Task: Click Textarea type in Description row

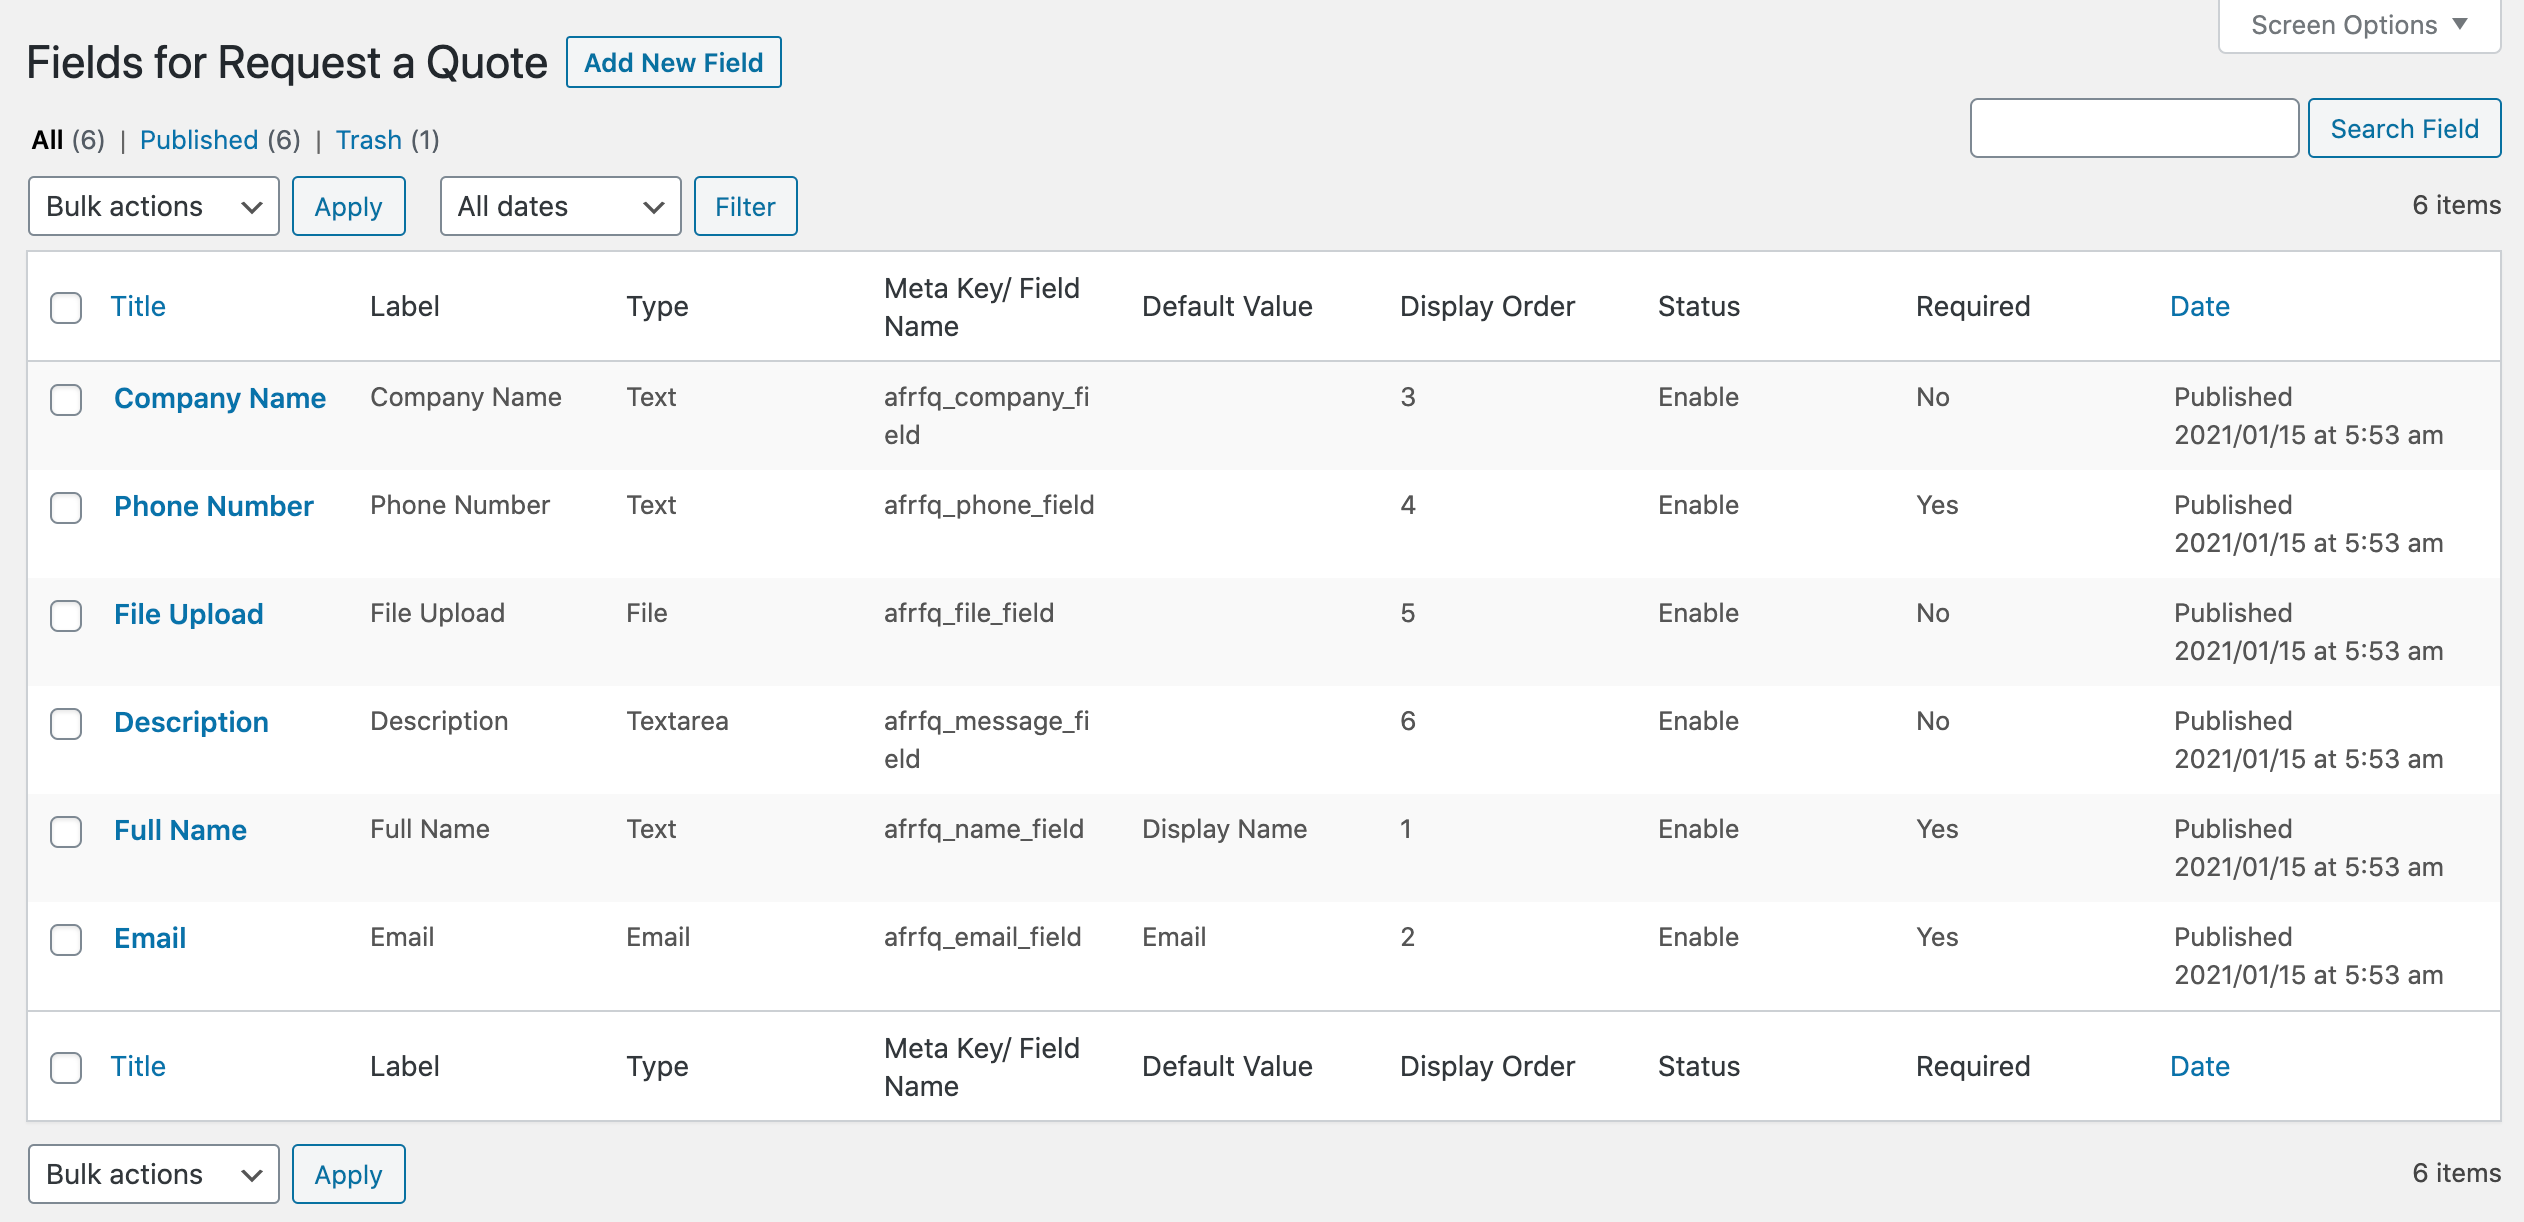Action: pyautogui.click(x=677, y=721)
